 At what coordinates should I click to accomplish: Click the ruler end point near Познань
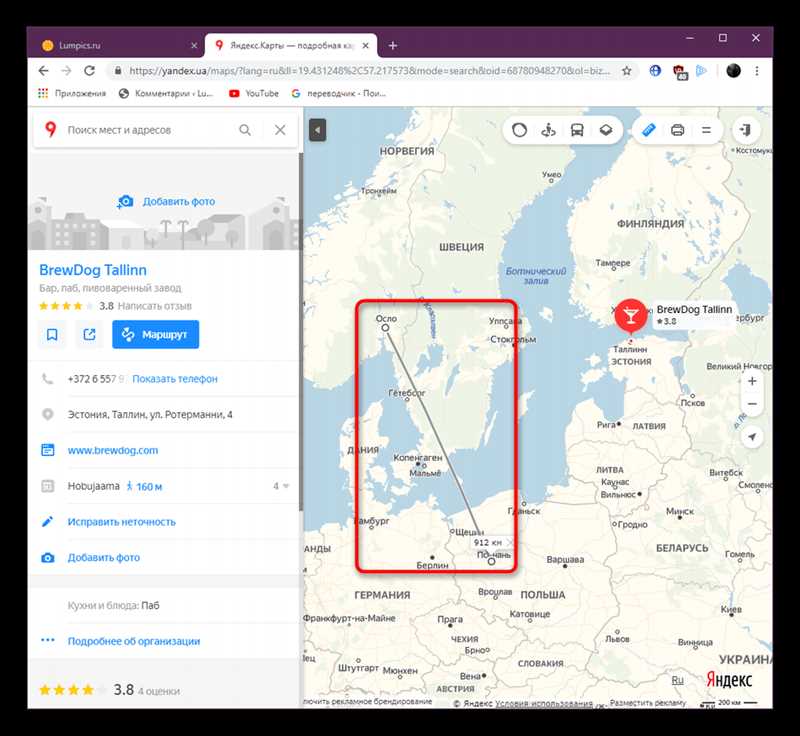[491, 561]
